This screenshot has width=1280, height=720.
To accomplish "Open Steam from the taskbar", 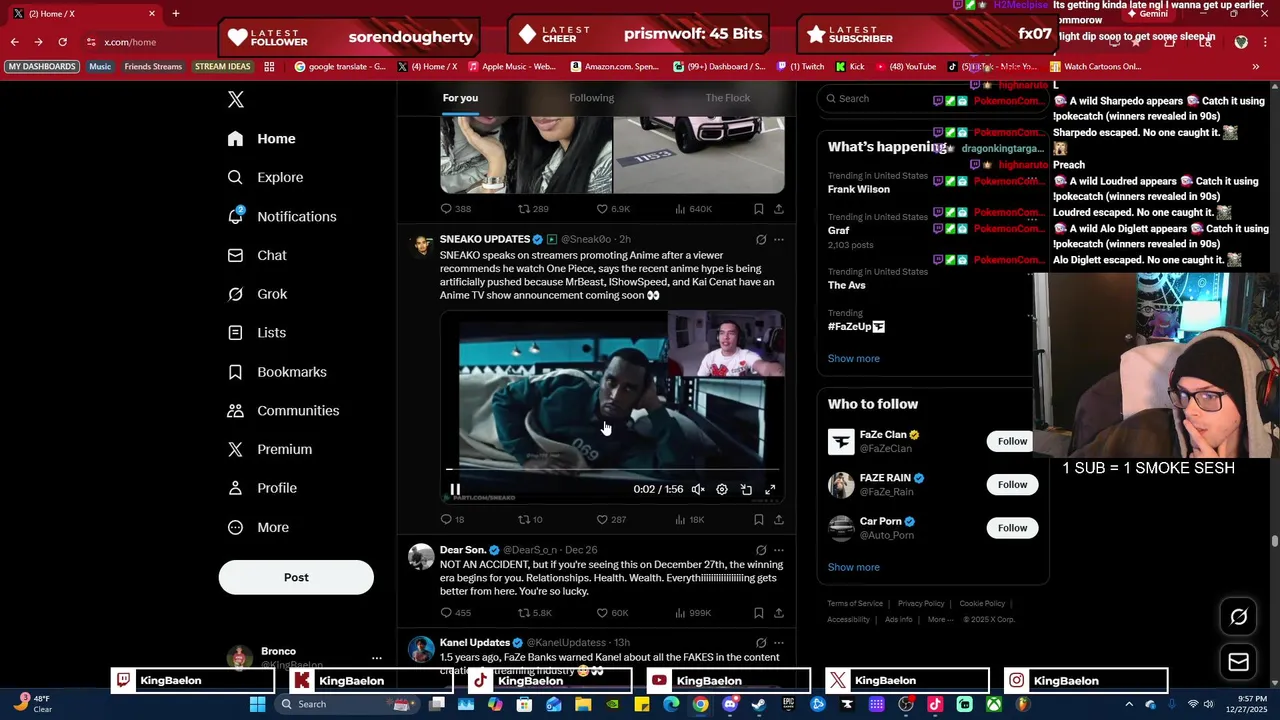I will (759, 704).
